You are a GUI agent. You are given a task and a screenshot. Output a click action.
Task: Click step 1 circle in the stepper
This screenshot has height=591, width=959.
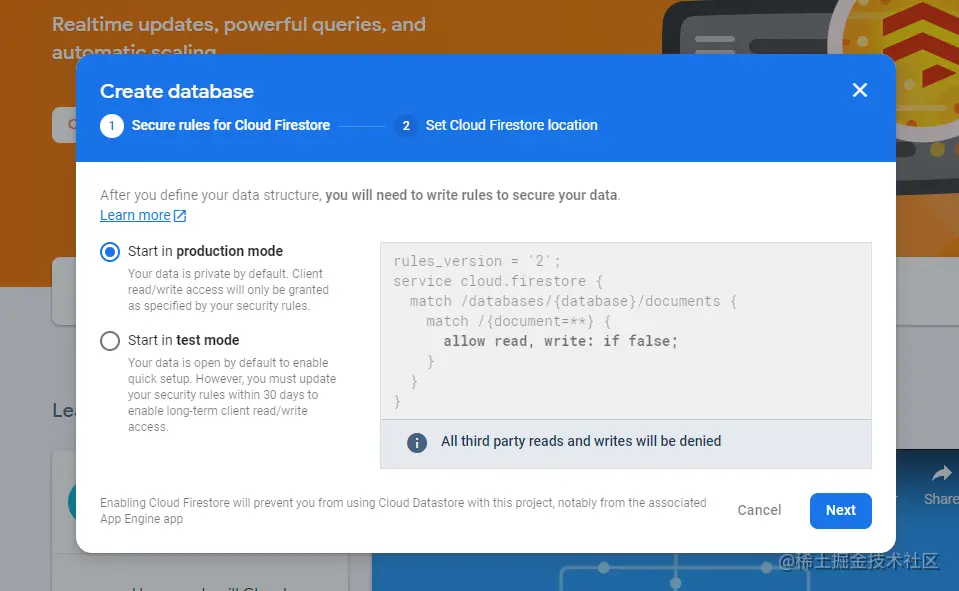pos(112,126)
